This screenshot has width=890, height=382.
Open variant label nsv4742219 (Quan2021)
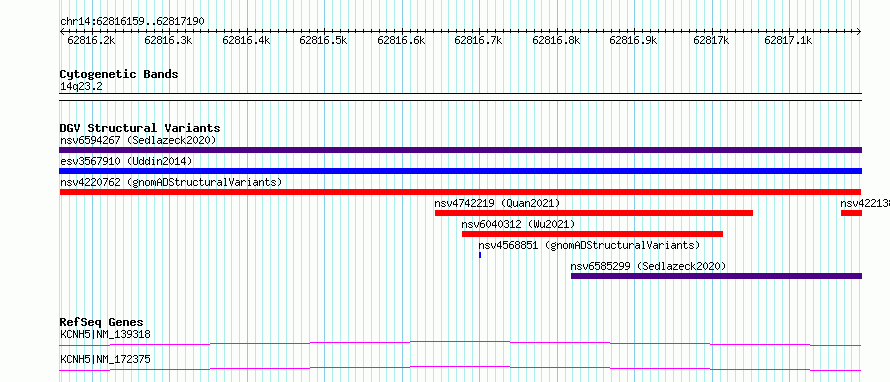click(497, 203)
